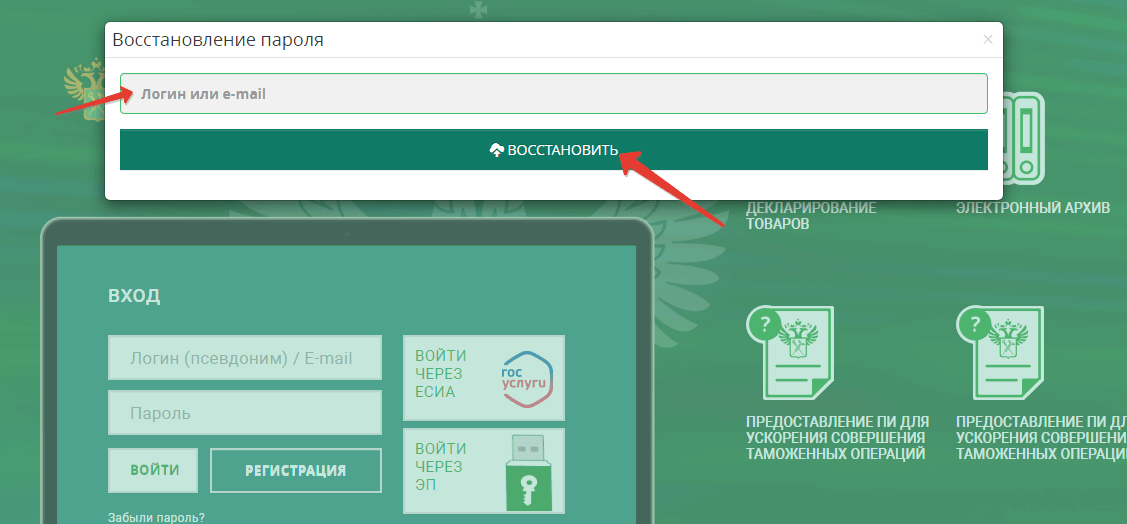Focus the 'Логин или e-mail' recovery field
This screenshot has height=524, width=1127.
[x=553, y=94]
